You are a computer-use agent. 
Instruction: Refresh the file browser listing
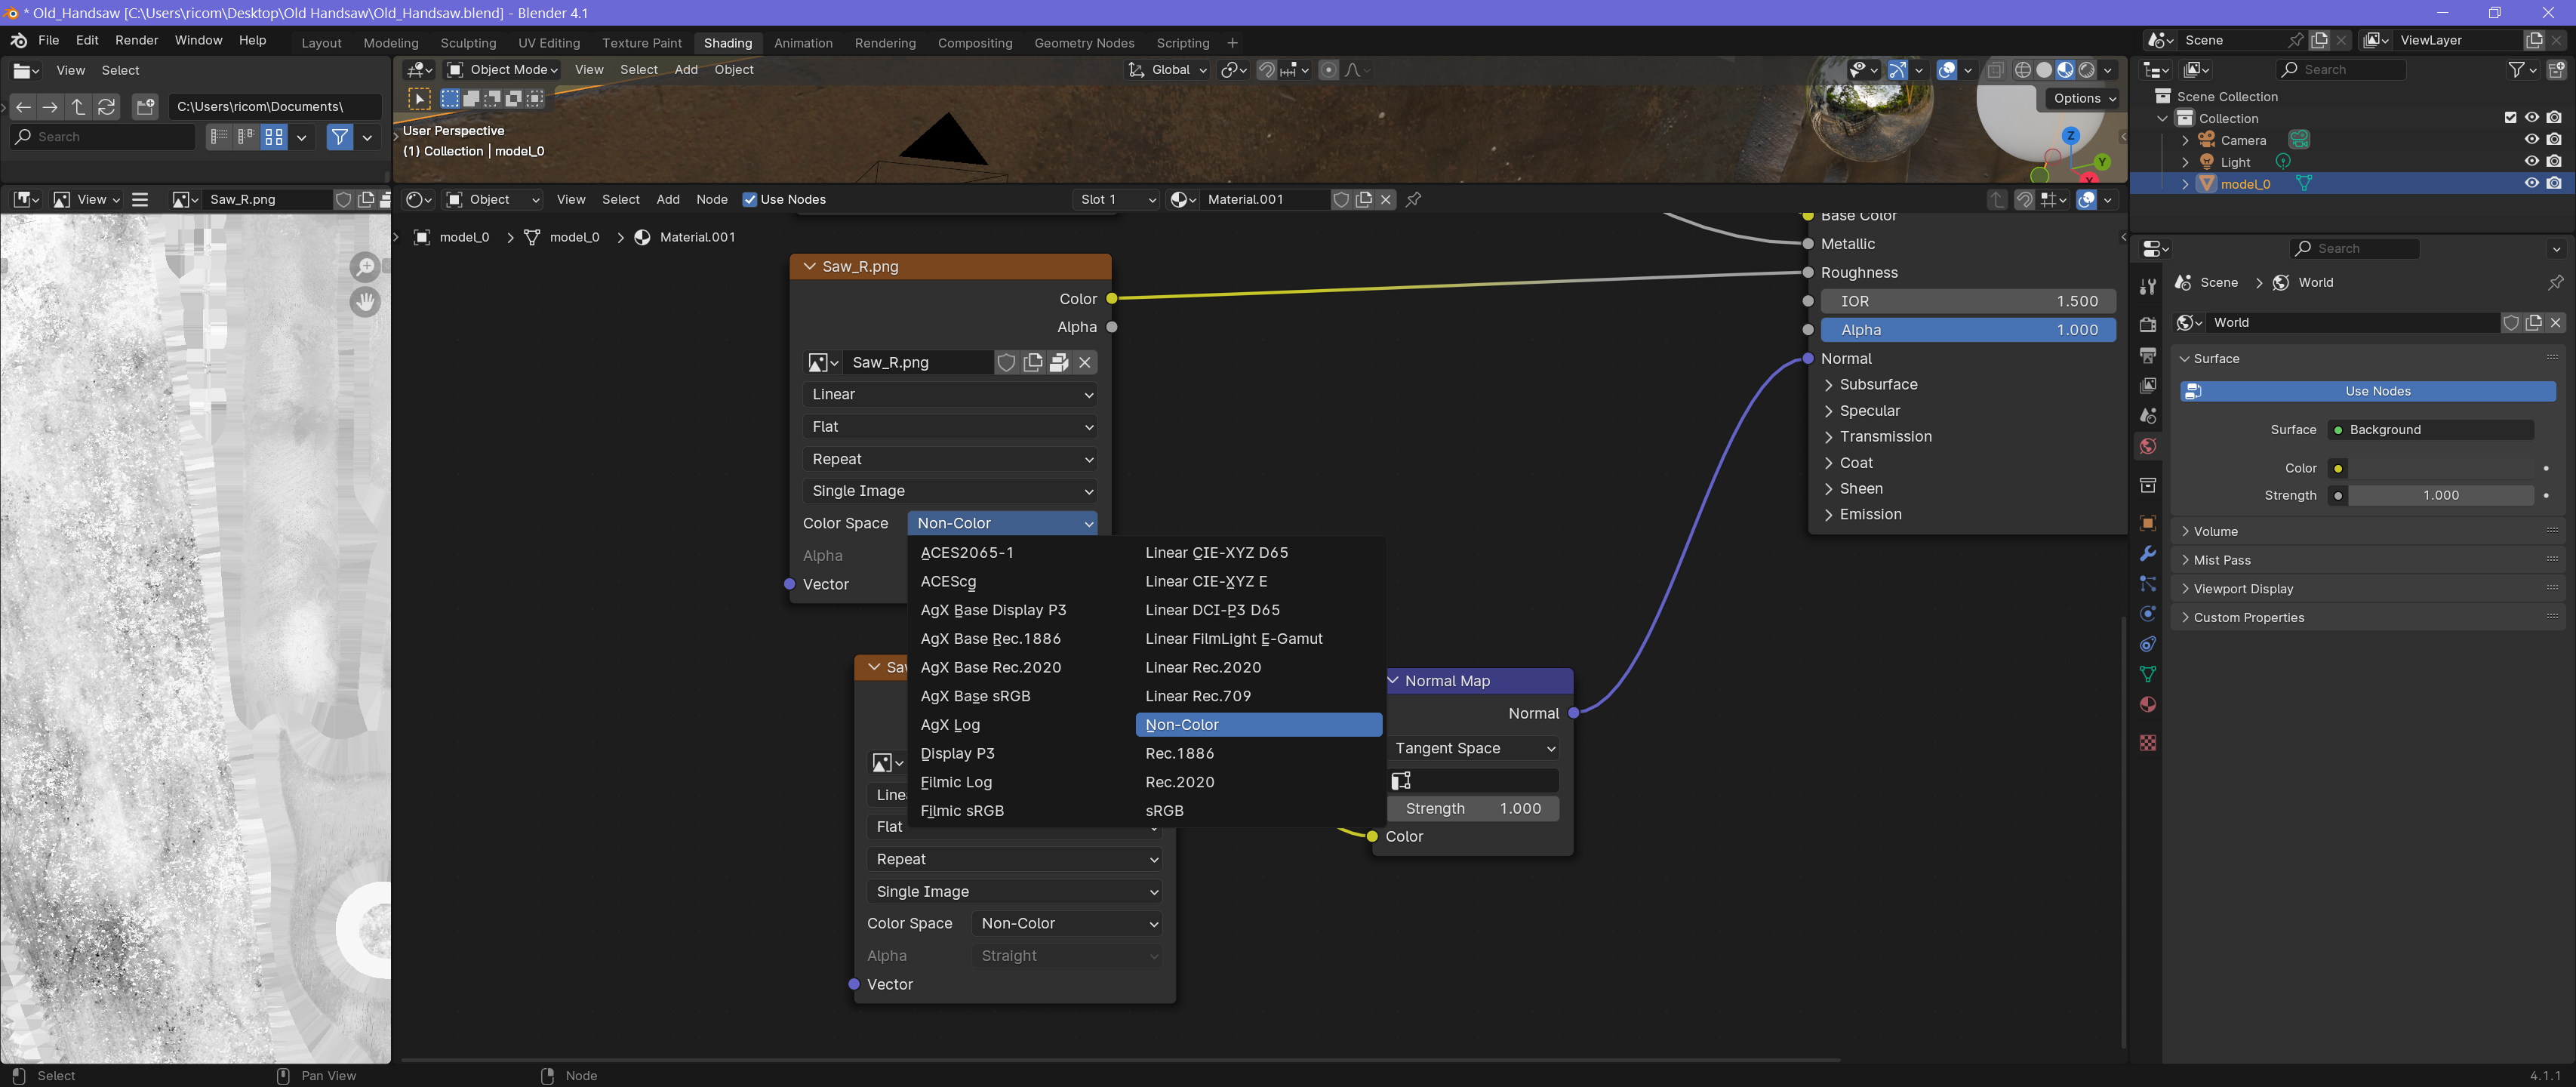106,106
